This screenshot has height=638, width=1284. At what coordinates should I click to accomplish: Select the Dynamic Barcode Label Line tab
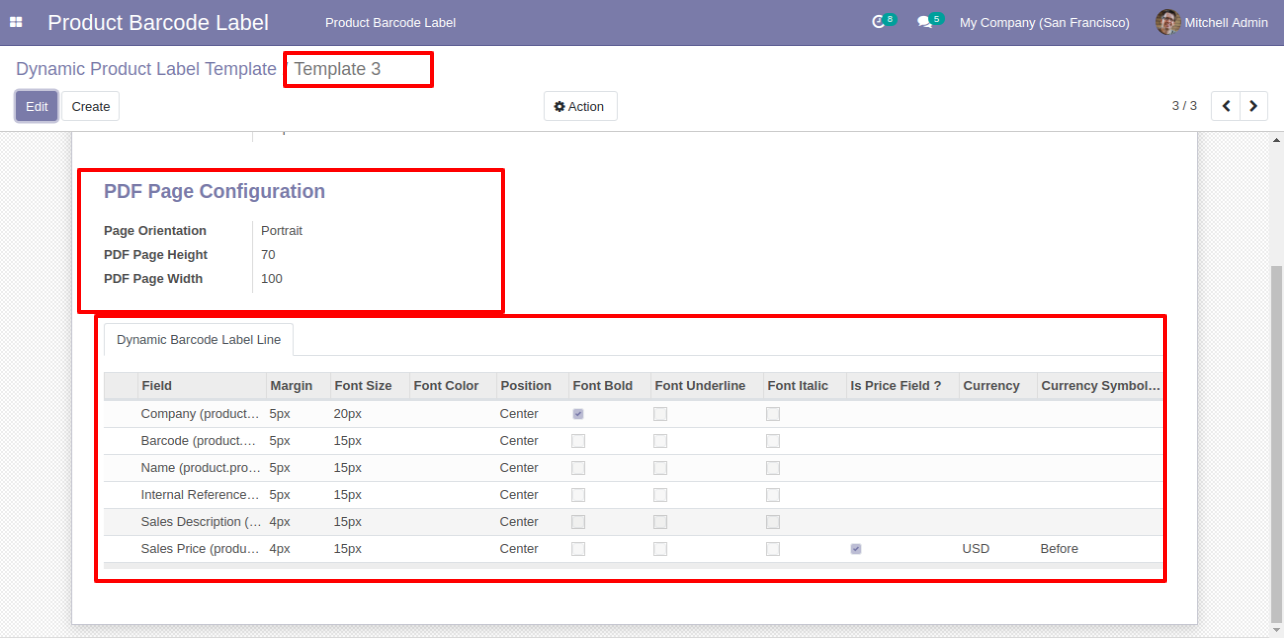point(199,340)
